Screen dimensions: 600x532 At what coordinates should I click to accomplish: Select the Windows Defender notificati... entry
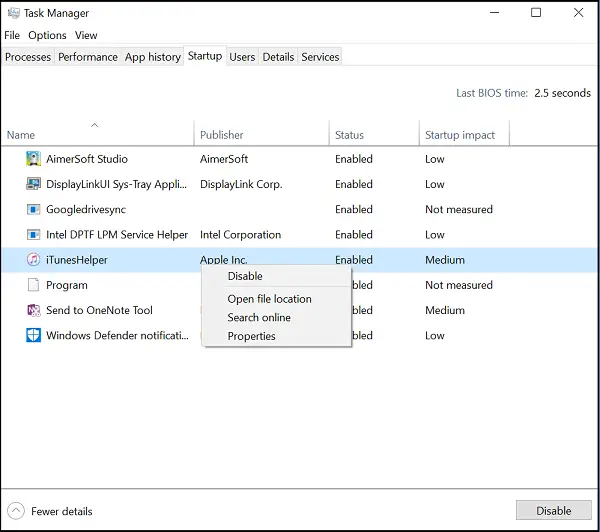pyautogui.click(x=117, y=335)
